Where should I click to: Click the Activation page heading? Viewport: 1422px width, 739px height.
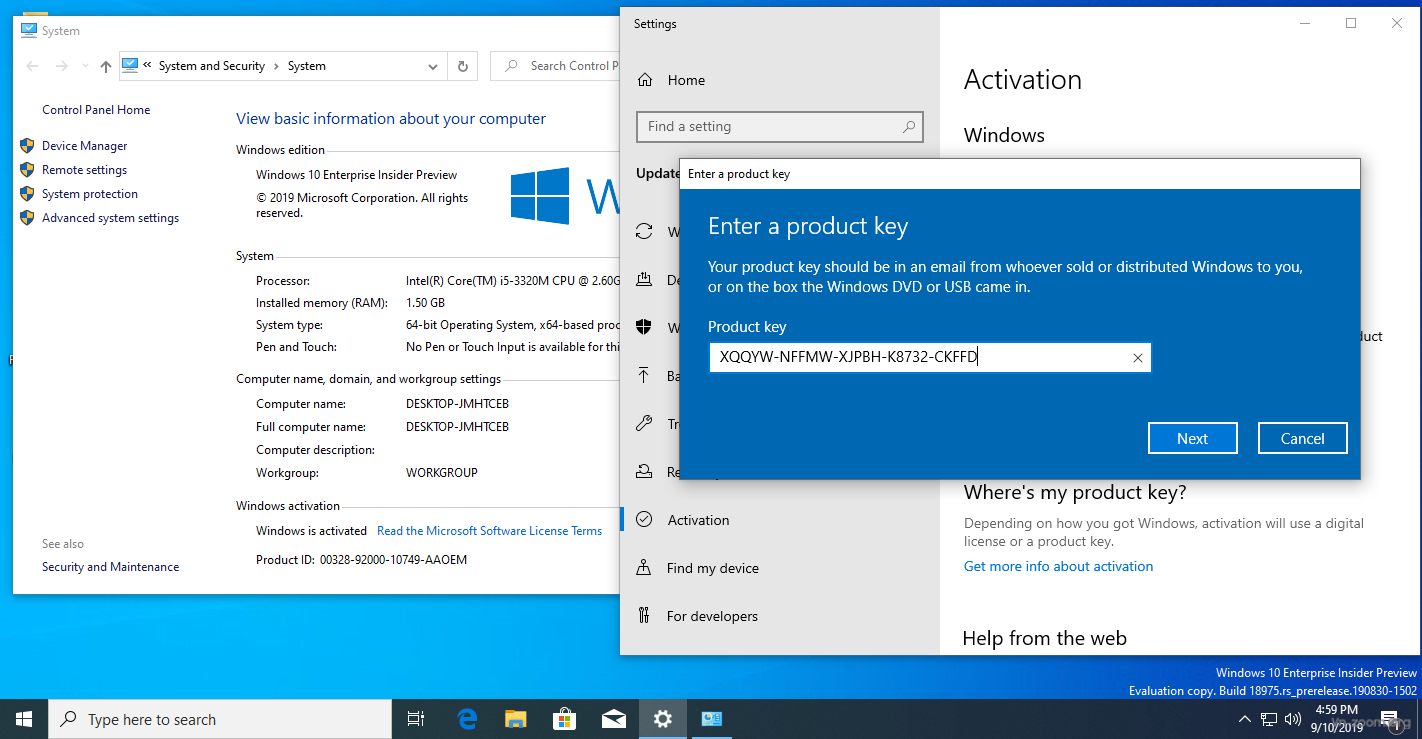click(x=1023, y=80)
